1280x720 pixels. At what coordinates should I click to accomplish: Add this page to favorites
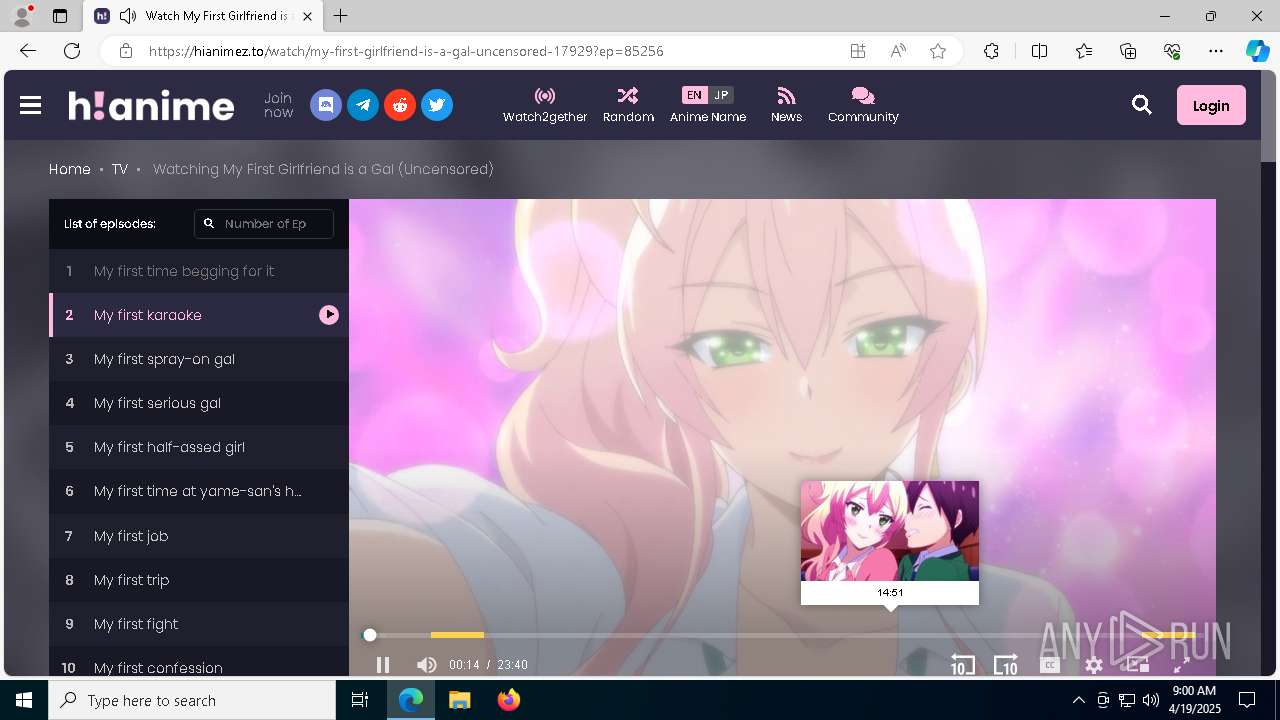click(938, 51)
